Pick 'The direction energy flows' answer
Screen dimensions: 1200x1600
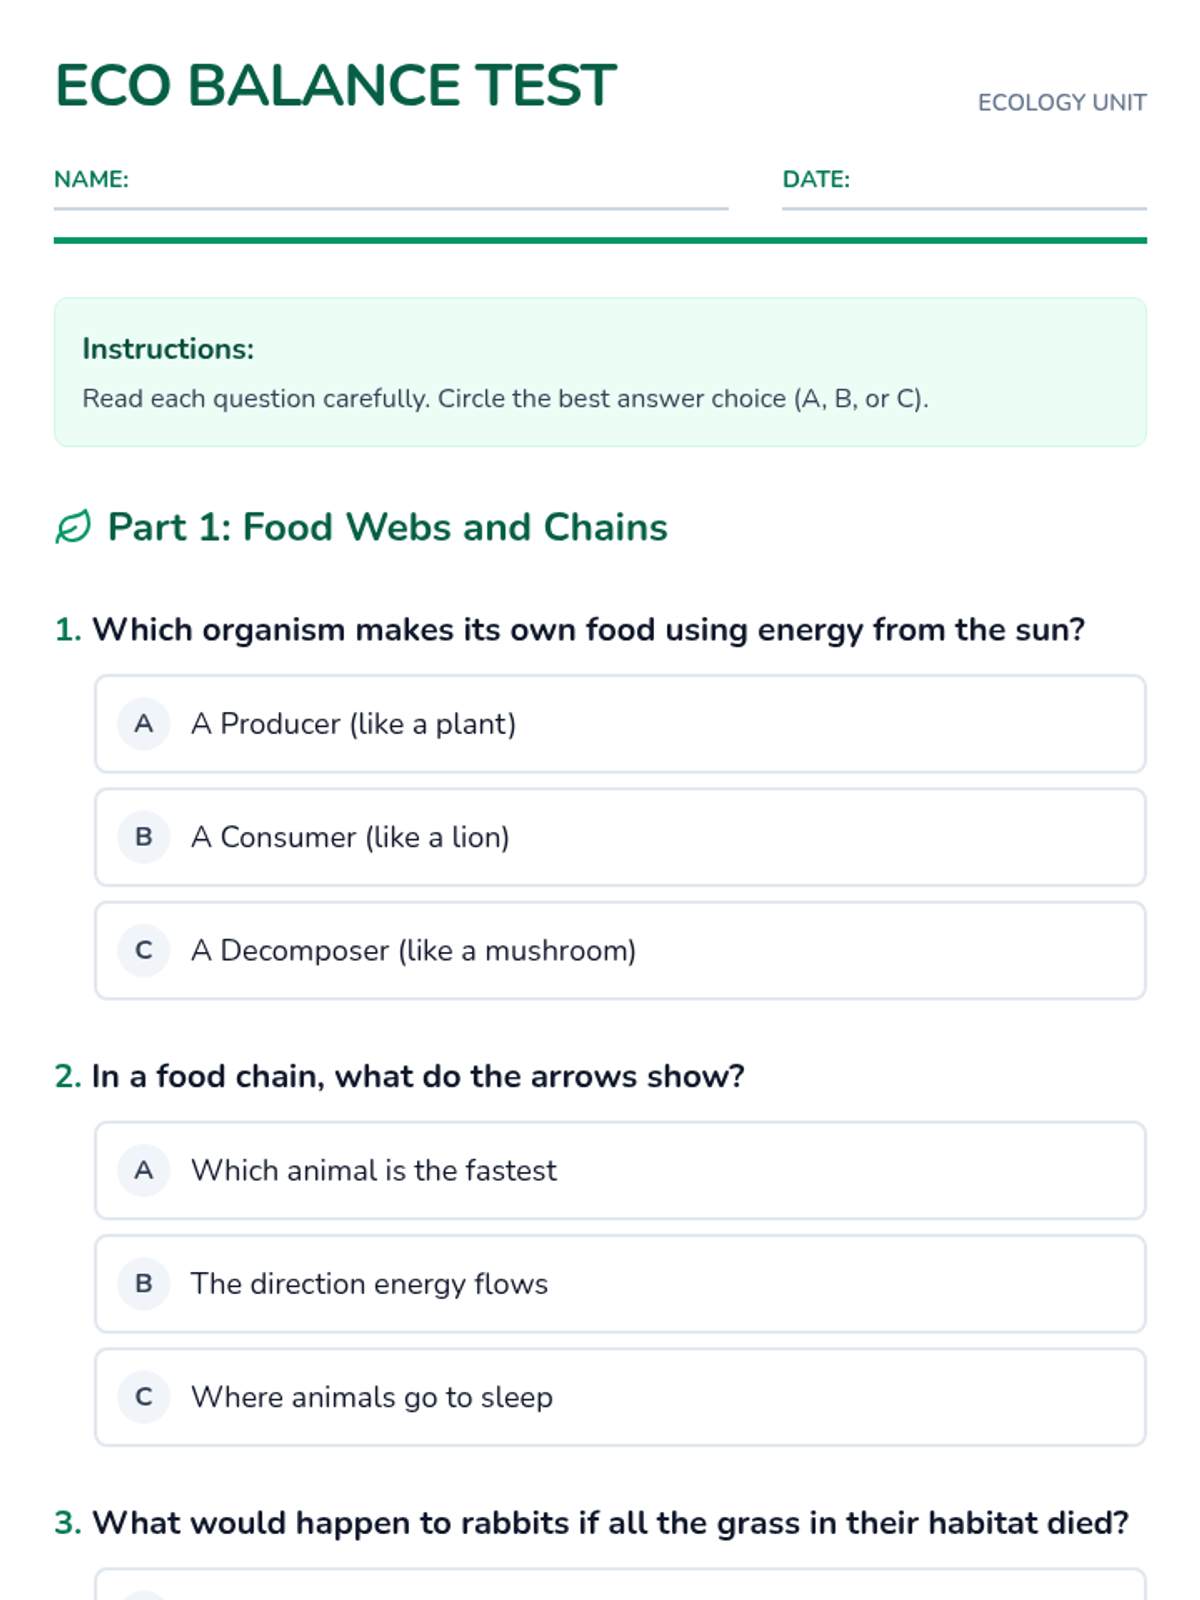620,1283
